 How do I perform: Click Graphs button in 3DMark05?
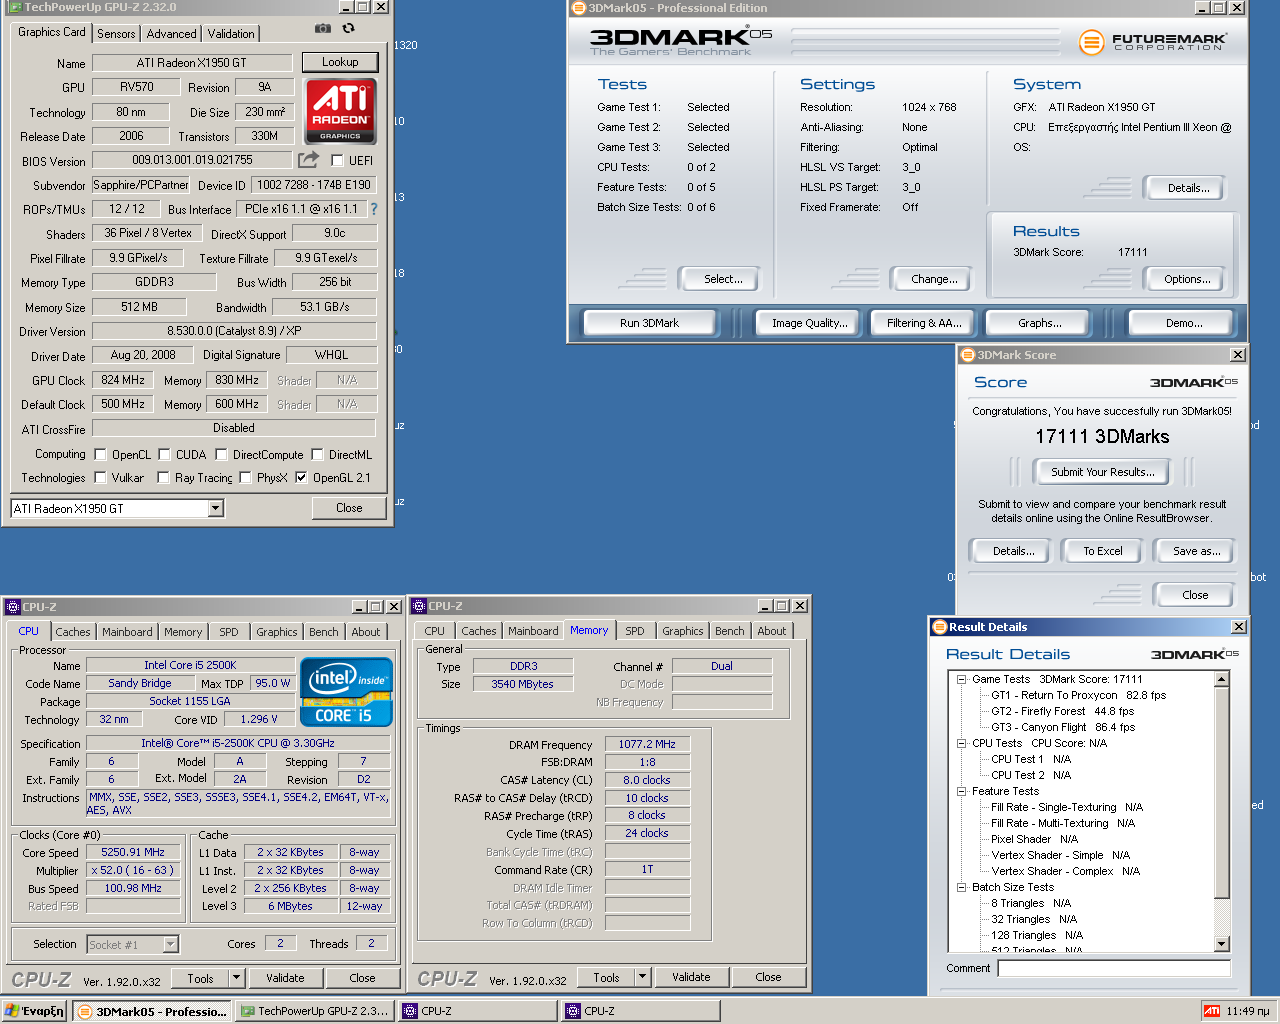pos(1040,323)
